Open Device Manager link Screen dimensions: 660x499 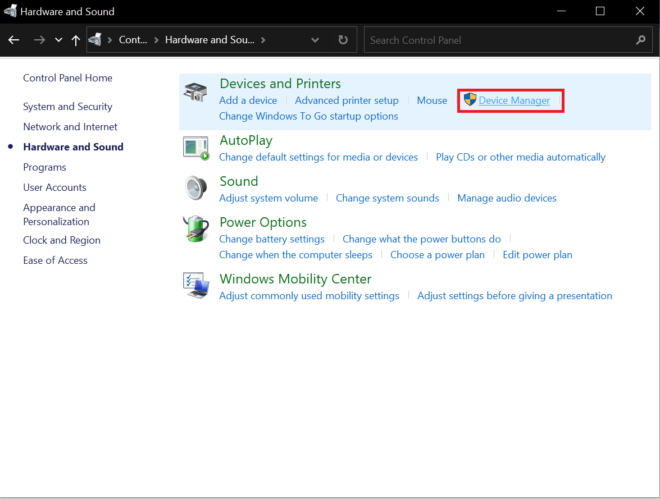(x=514, y=100)
